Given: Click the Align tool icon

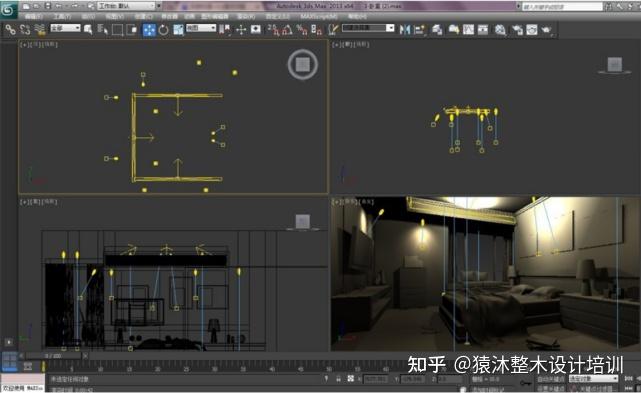Looking at the screenshot, I should 419,29.
